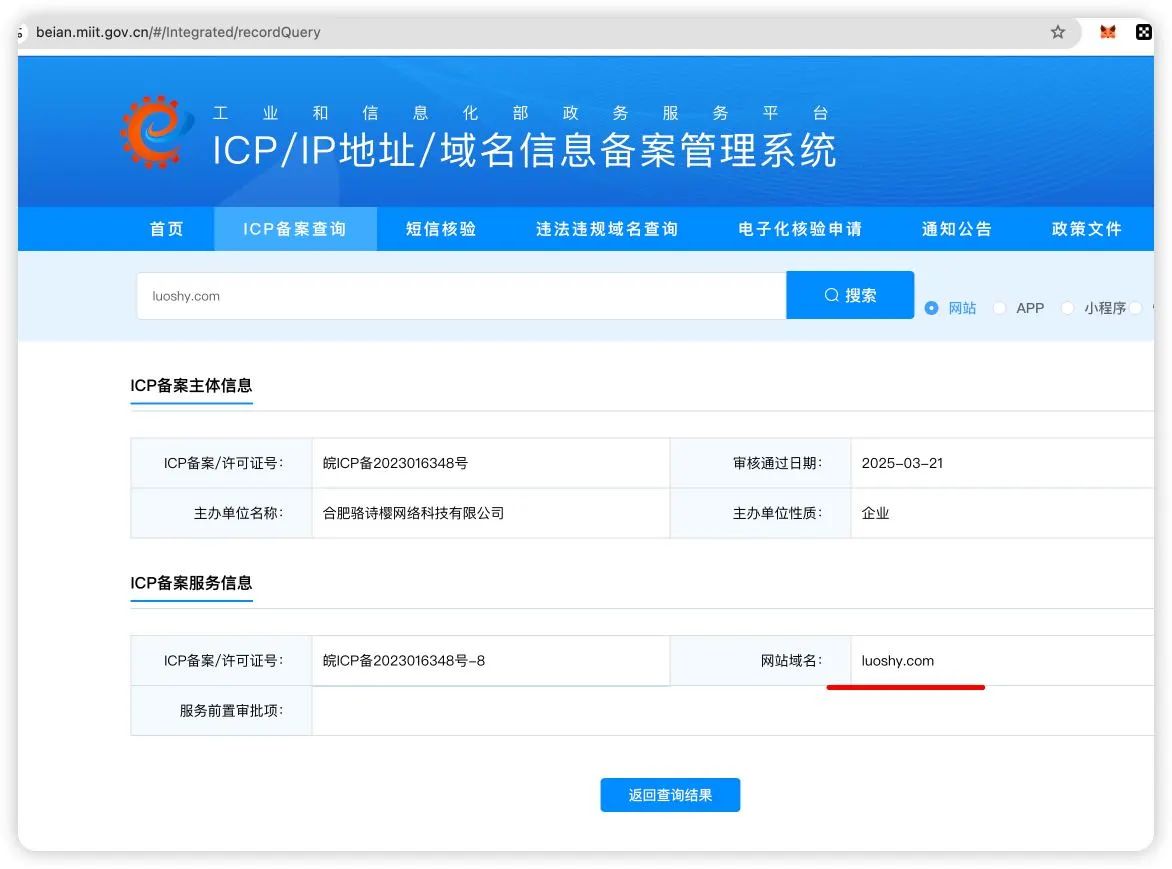Click the 网站域名 label

tap(792, 661)
